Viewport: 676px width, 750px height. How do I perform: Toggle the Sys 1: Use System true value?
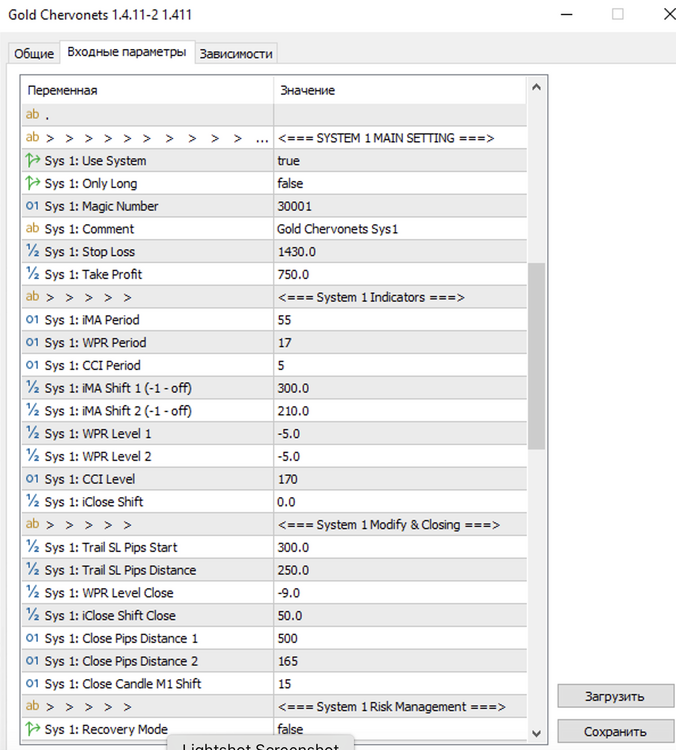(x=400, y=161)
